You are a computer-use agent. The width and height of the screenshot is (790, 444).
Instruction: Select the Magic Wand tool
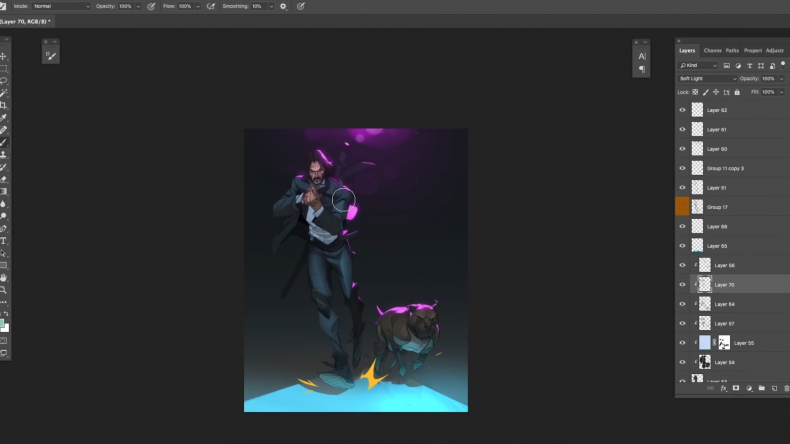click(x=4, y=93)
